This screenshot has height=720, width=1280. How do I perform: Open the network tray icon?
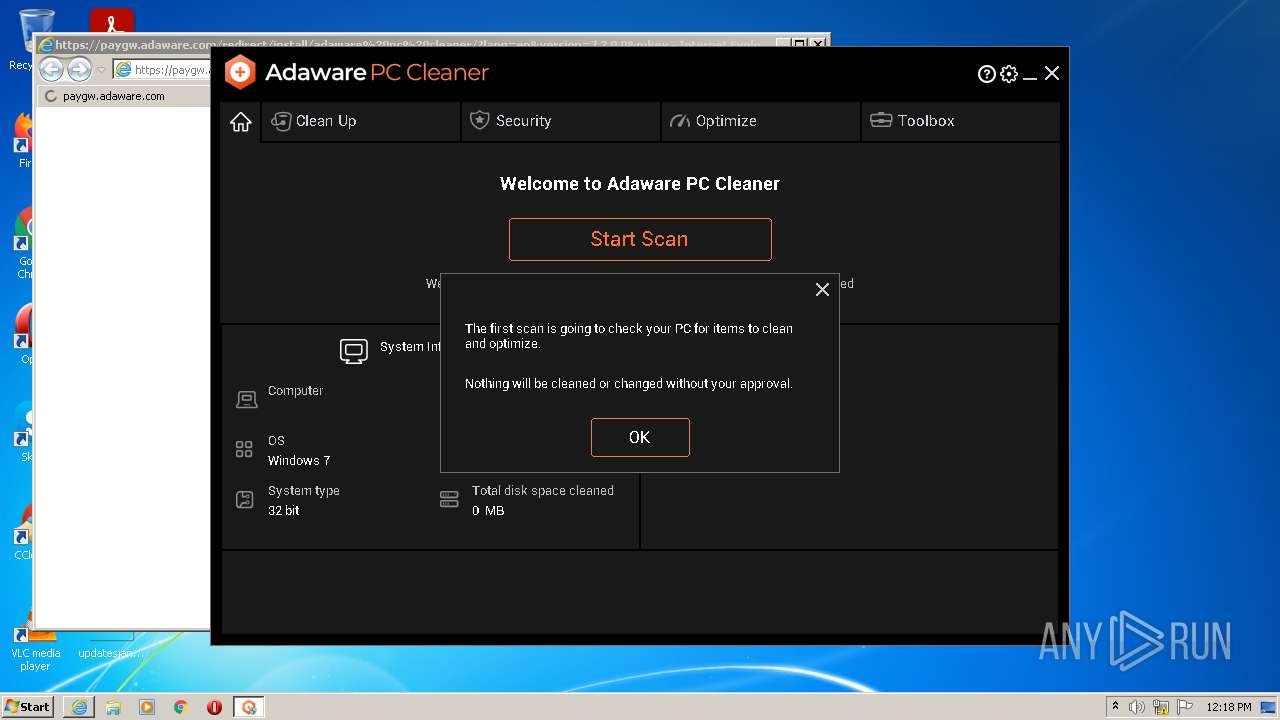click(1161, 707)
